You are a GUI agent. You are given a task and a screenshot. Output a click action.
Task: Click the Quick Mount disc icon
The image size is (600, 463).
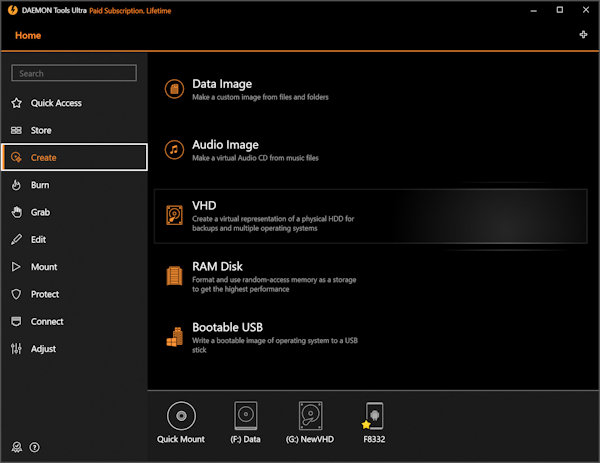click(181, 416)
